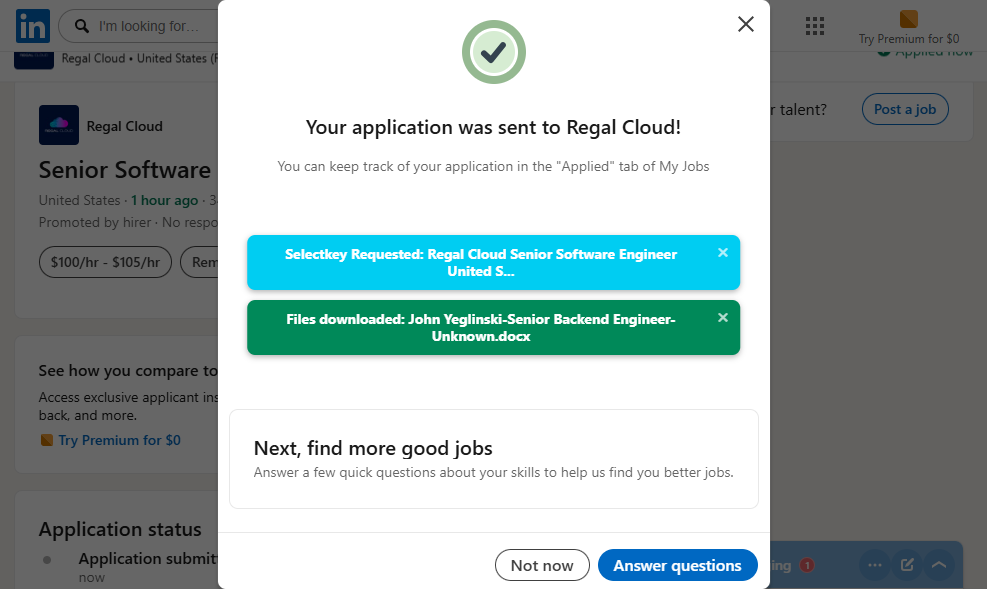Click the Next, find more good jobs card
Image resolution: width=987 pixels, height=589 pixels.
click(x=493, y=459)
